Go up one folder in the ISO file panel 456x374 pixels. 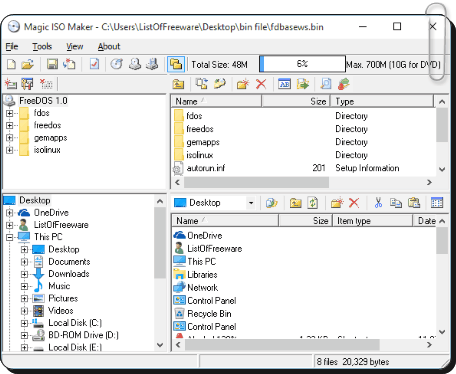(178, 84)
